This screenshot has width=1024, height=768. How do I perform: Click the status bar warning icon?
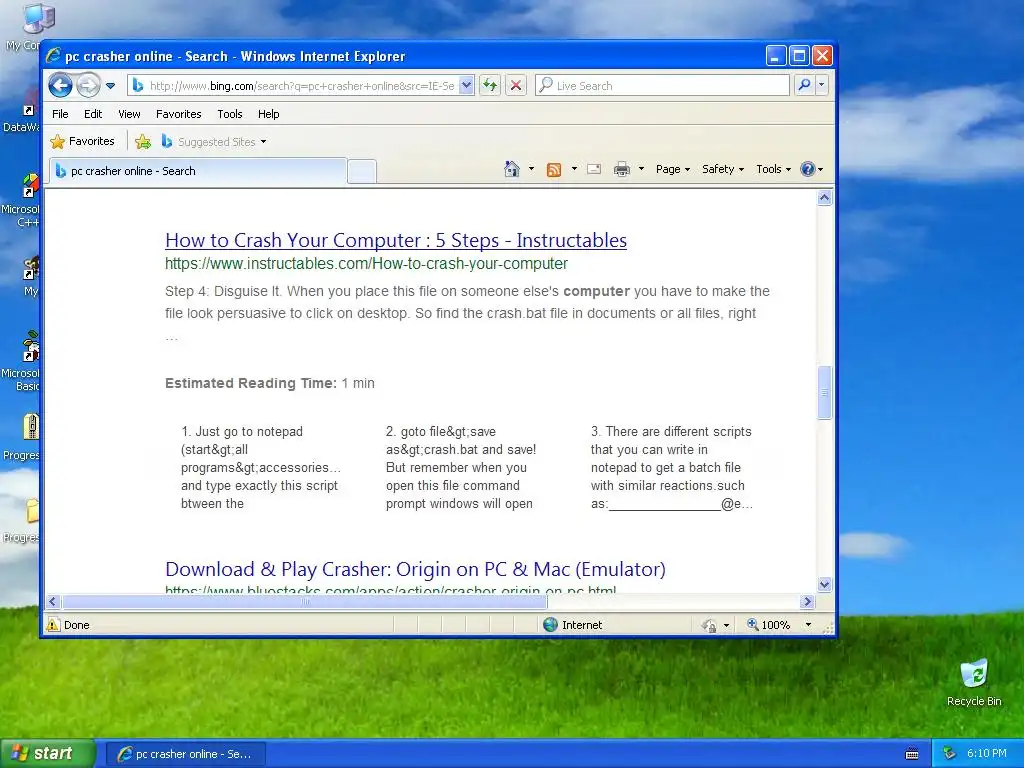[x=53, y=624]
